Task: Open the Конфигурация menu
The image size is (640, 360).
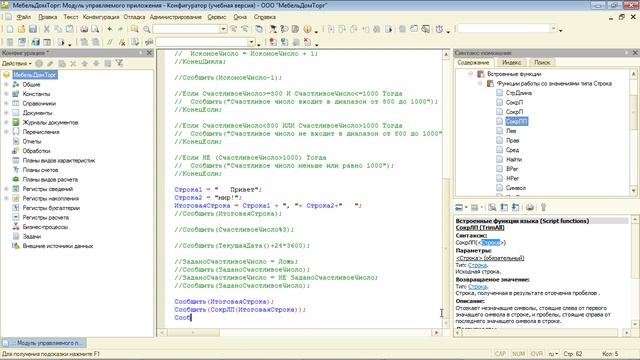Action: pos(101,17)
